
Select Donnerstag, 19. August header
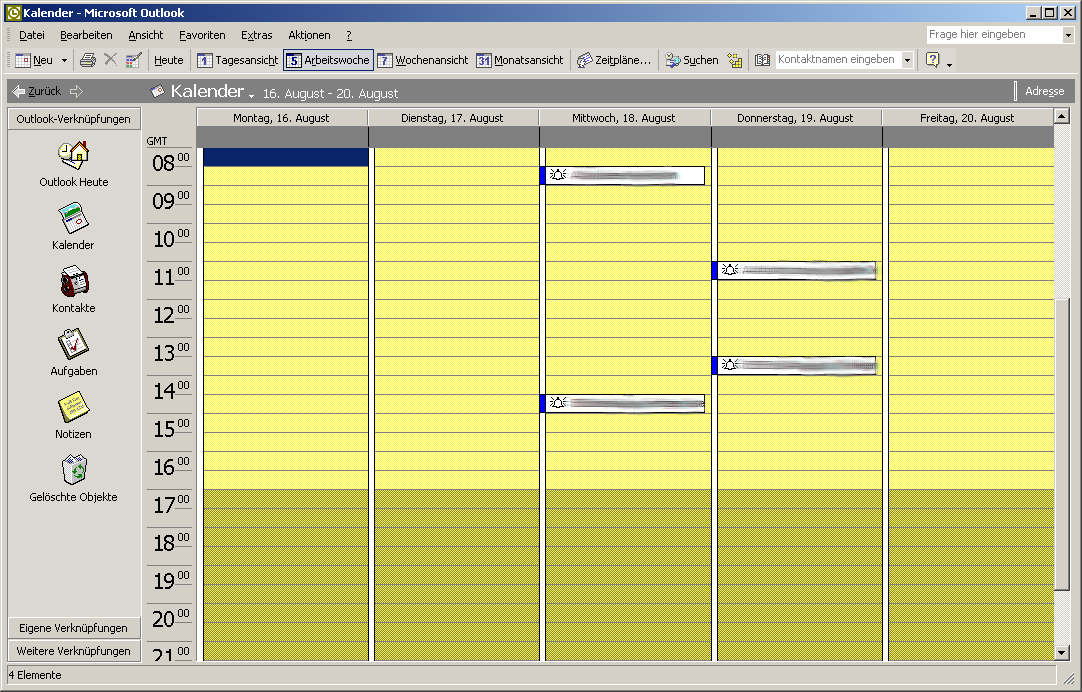796,118
